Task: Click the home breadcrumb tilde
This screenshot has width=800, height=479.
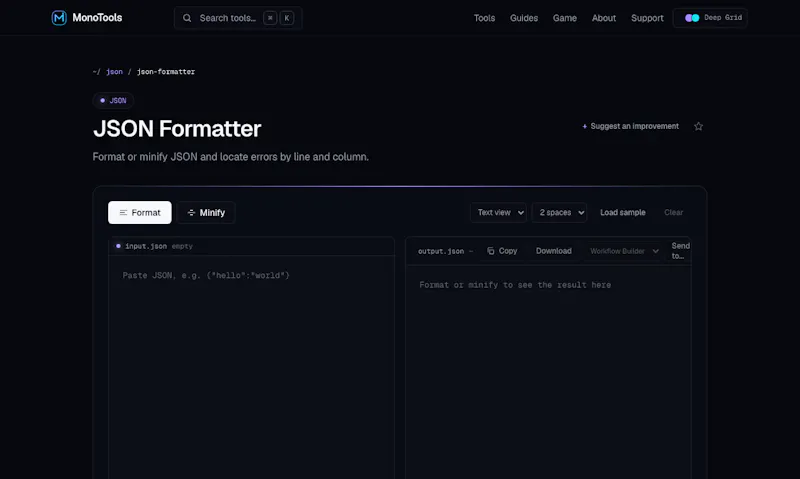Action: pyautogui.click(x=96, y=72)
